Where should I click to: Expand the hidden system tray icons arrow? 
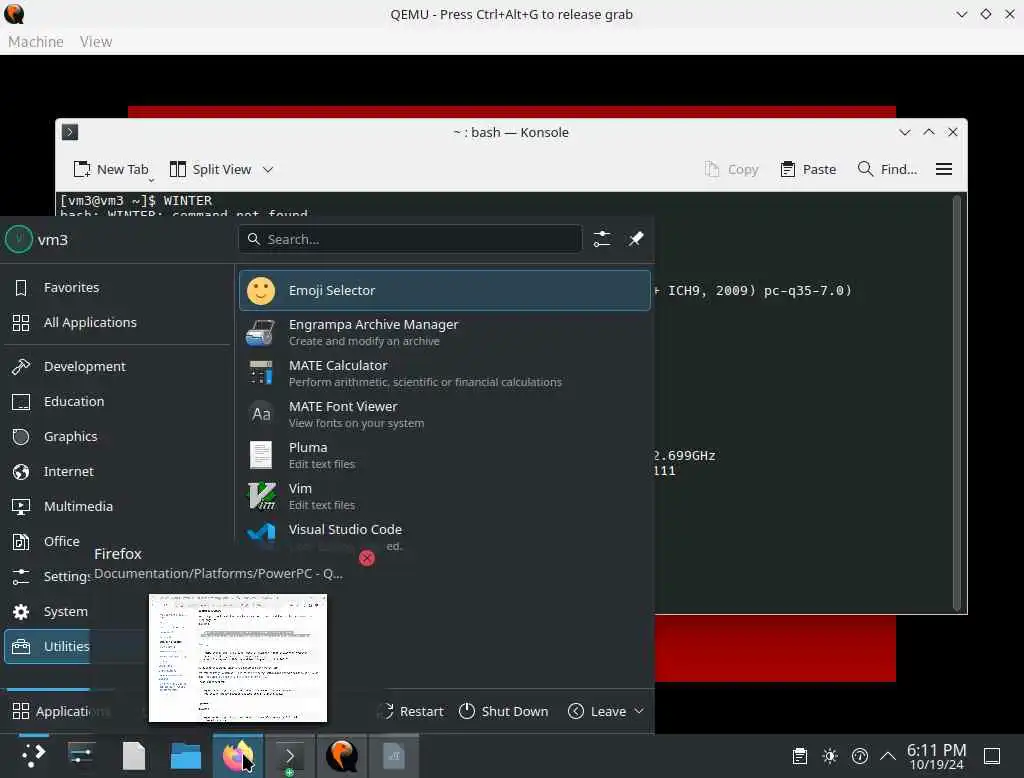(x=888, y=756)
